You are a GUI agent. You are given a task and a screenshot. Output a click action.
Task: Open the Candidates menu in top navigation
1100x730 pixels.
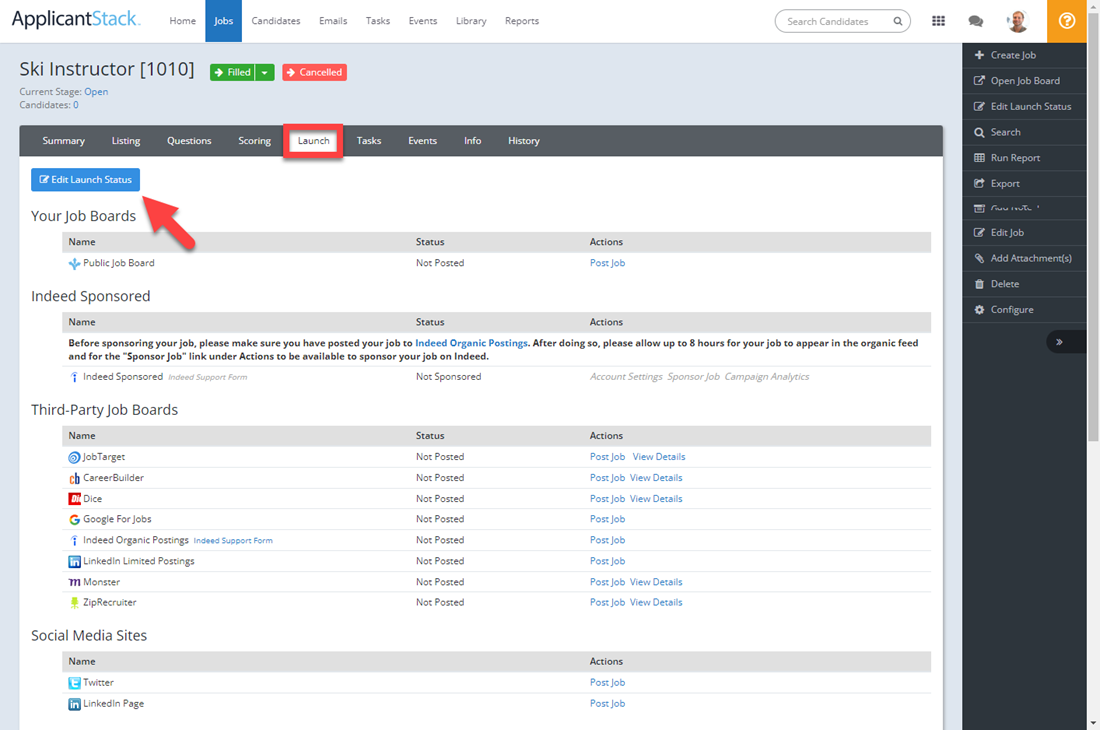coord(275,21)
